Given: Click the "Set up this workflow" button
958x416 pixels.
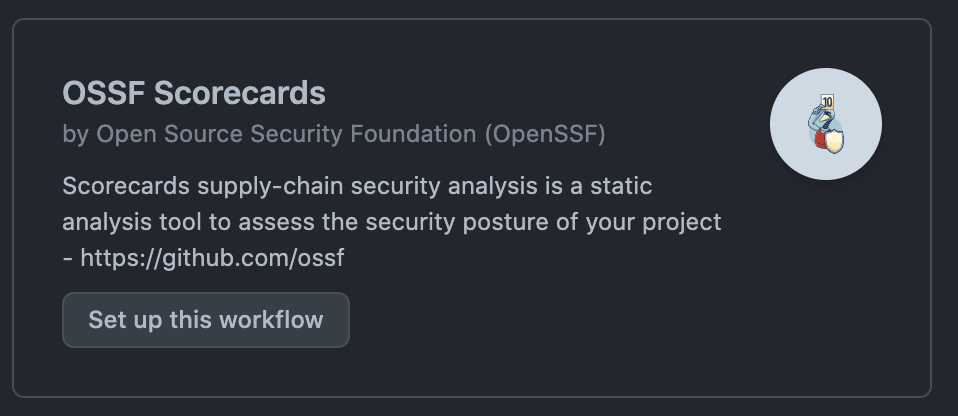Looking at the screenshot, I should tap(206, 320).
